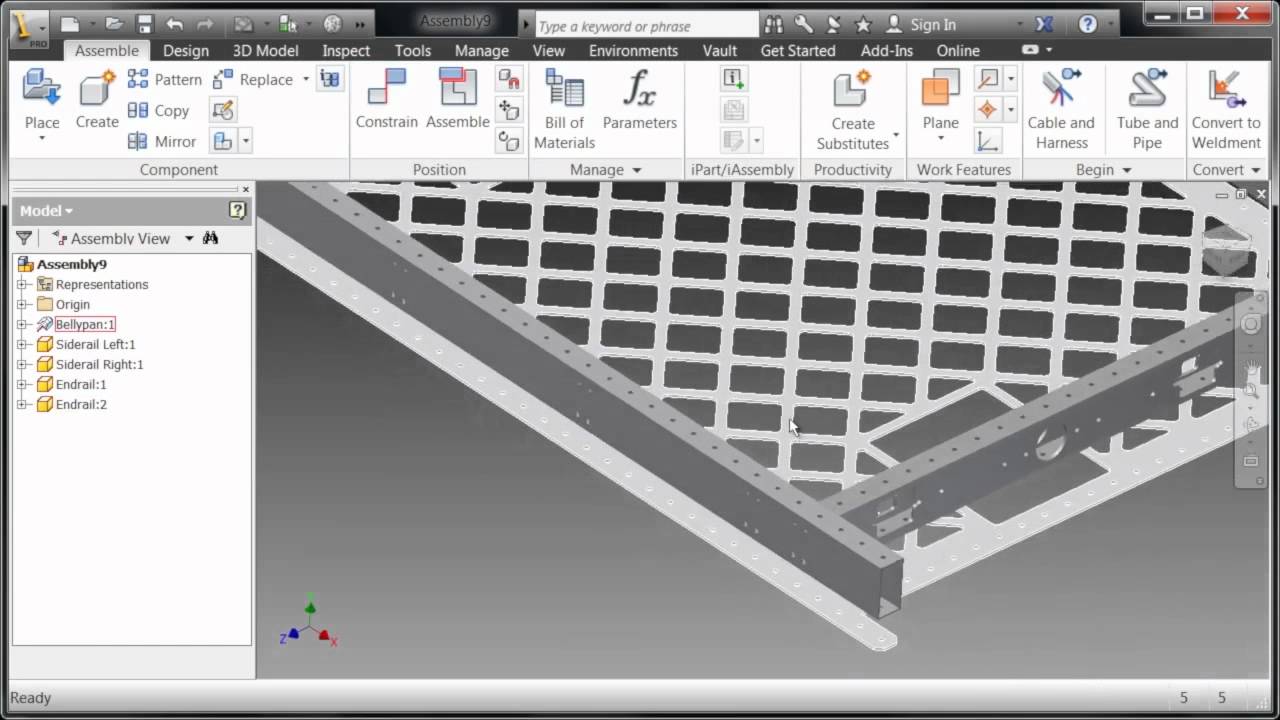Start Tube and Pipe
Screen dimensions: 1280x720
pos(1147,109)
